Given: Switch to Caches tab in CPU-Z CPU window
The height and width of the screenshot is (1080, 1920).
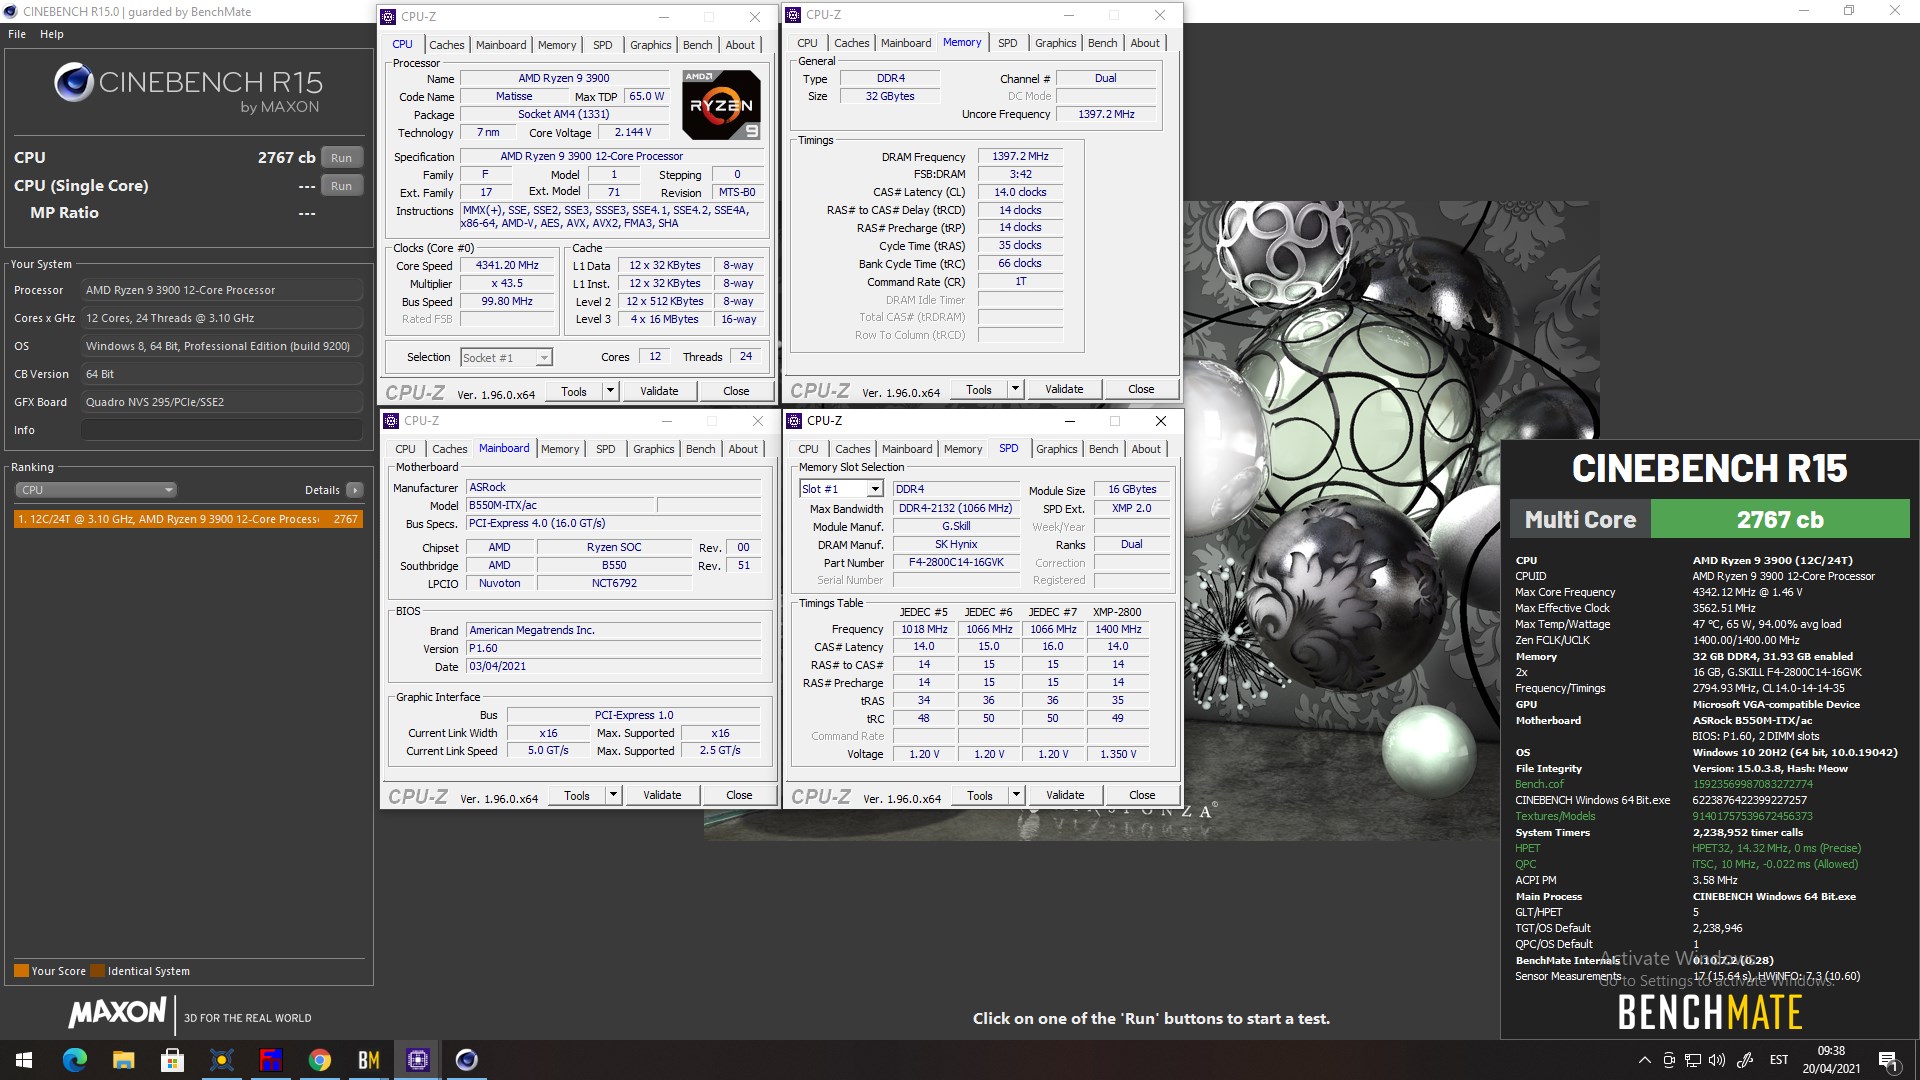Looking at the screenshot, I should coord(446,45).
